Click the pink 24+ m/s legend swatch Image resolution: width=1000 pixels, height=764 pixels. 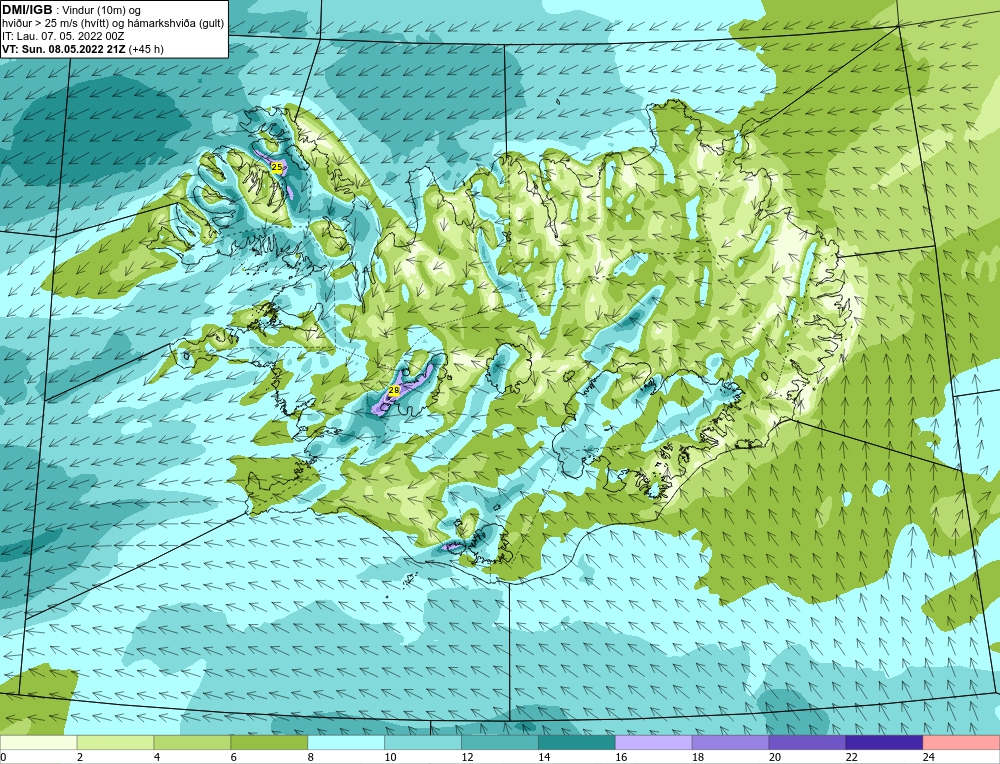tap(961, 743)
